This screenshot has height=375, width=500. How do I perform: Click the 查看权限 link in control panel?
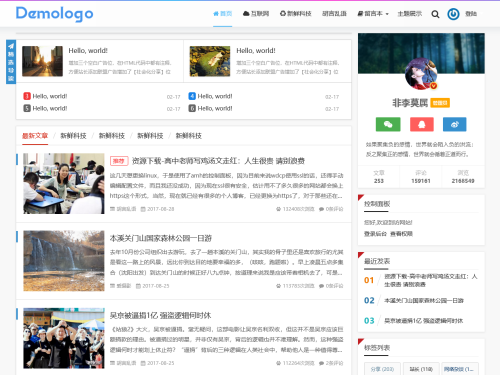(401, 234)
